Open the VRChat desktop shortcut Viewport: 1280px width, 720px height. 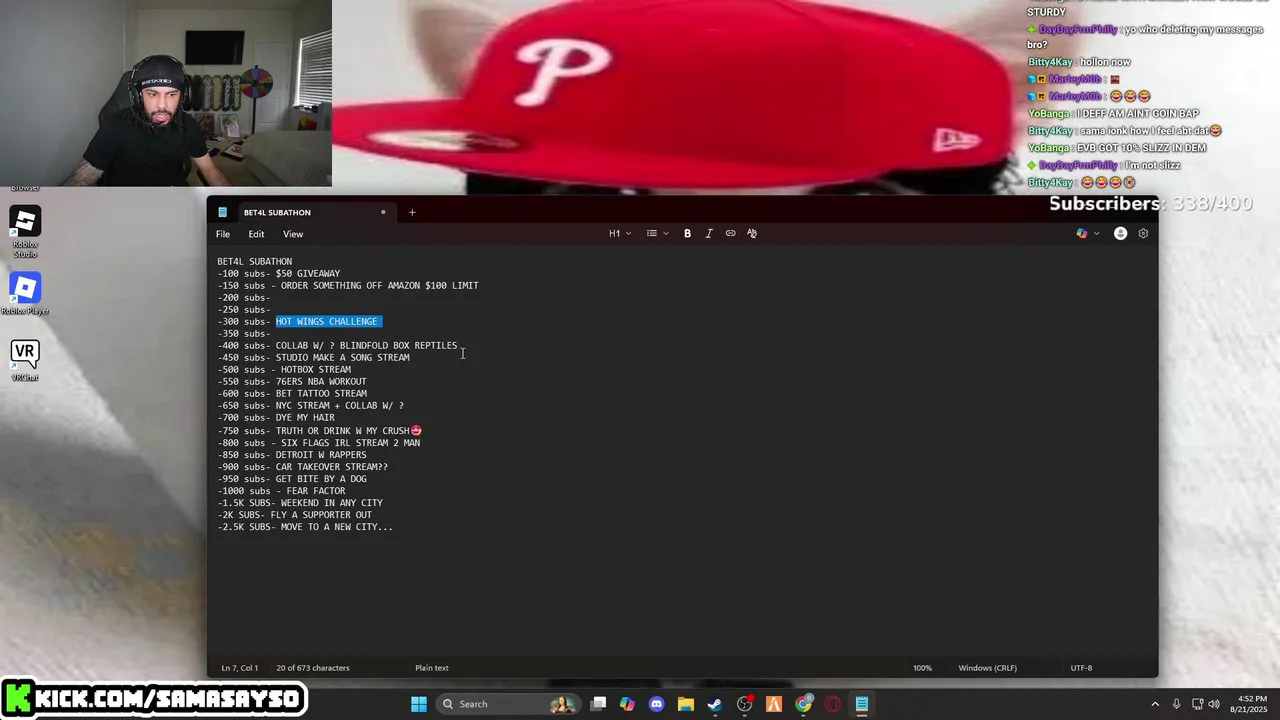(25, 360)
